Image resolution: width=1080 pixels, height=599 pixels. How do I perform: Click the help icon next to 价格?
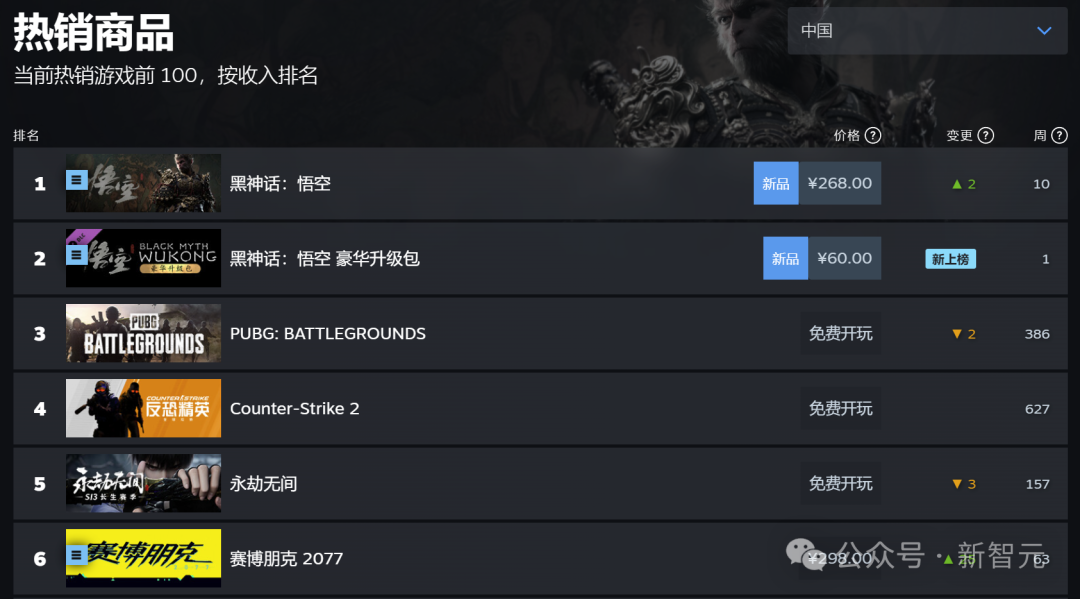(x=873, y=136)
